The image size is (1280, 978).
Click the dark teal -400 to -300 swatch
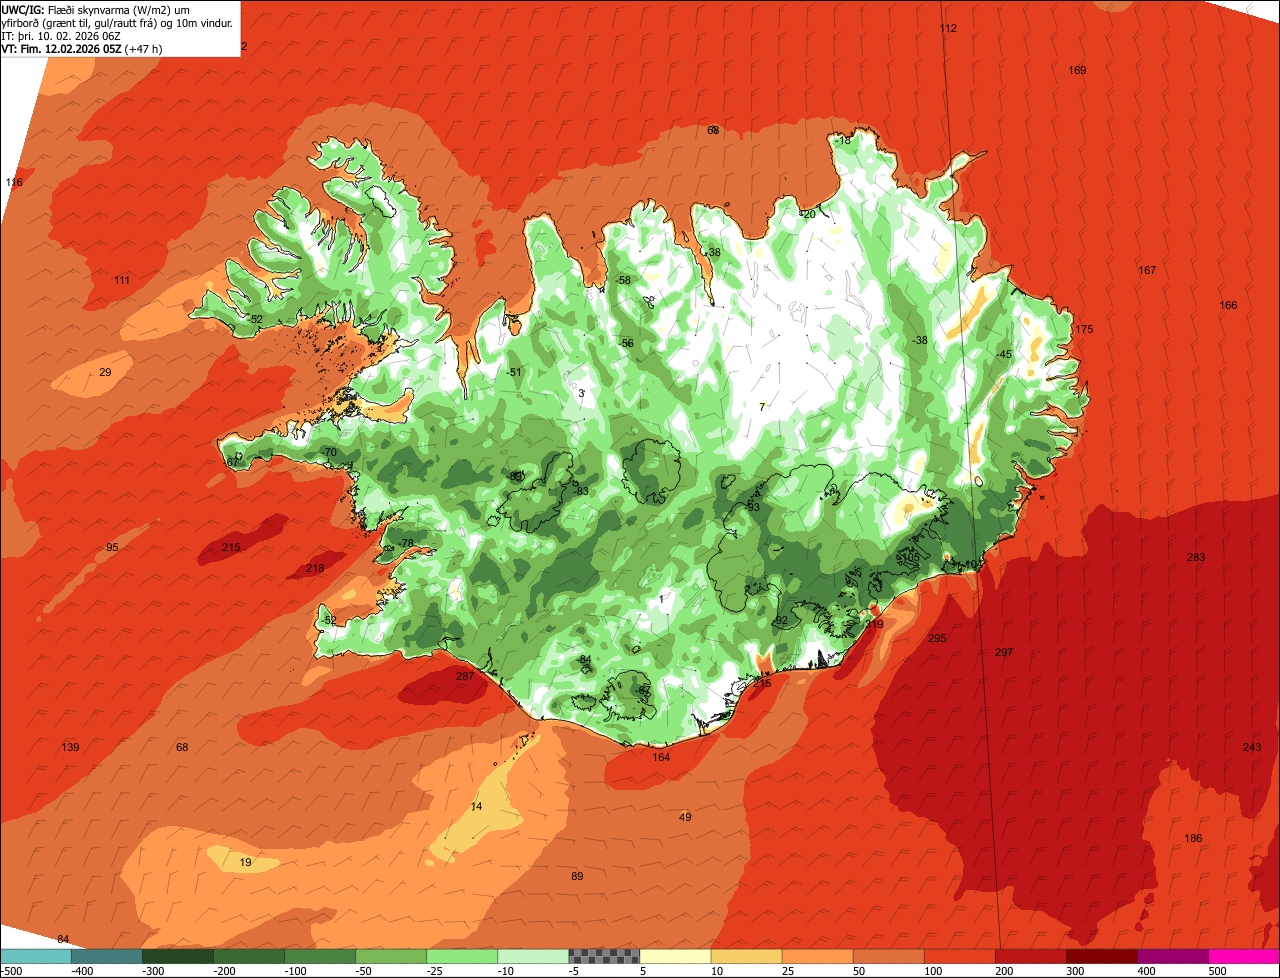[106, 955]
